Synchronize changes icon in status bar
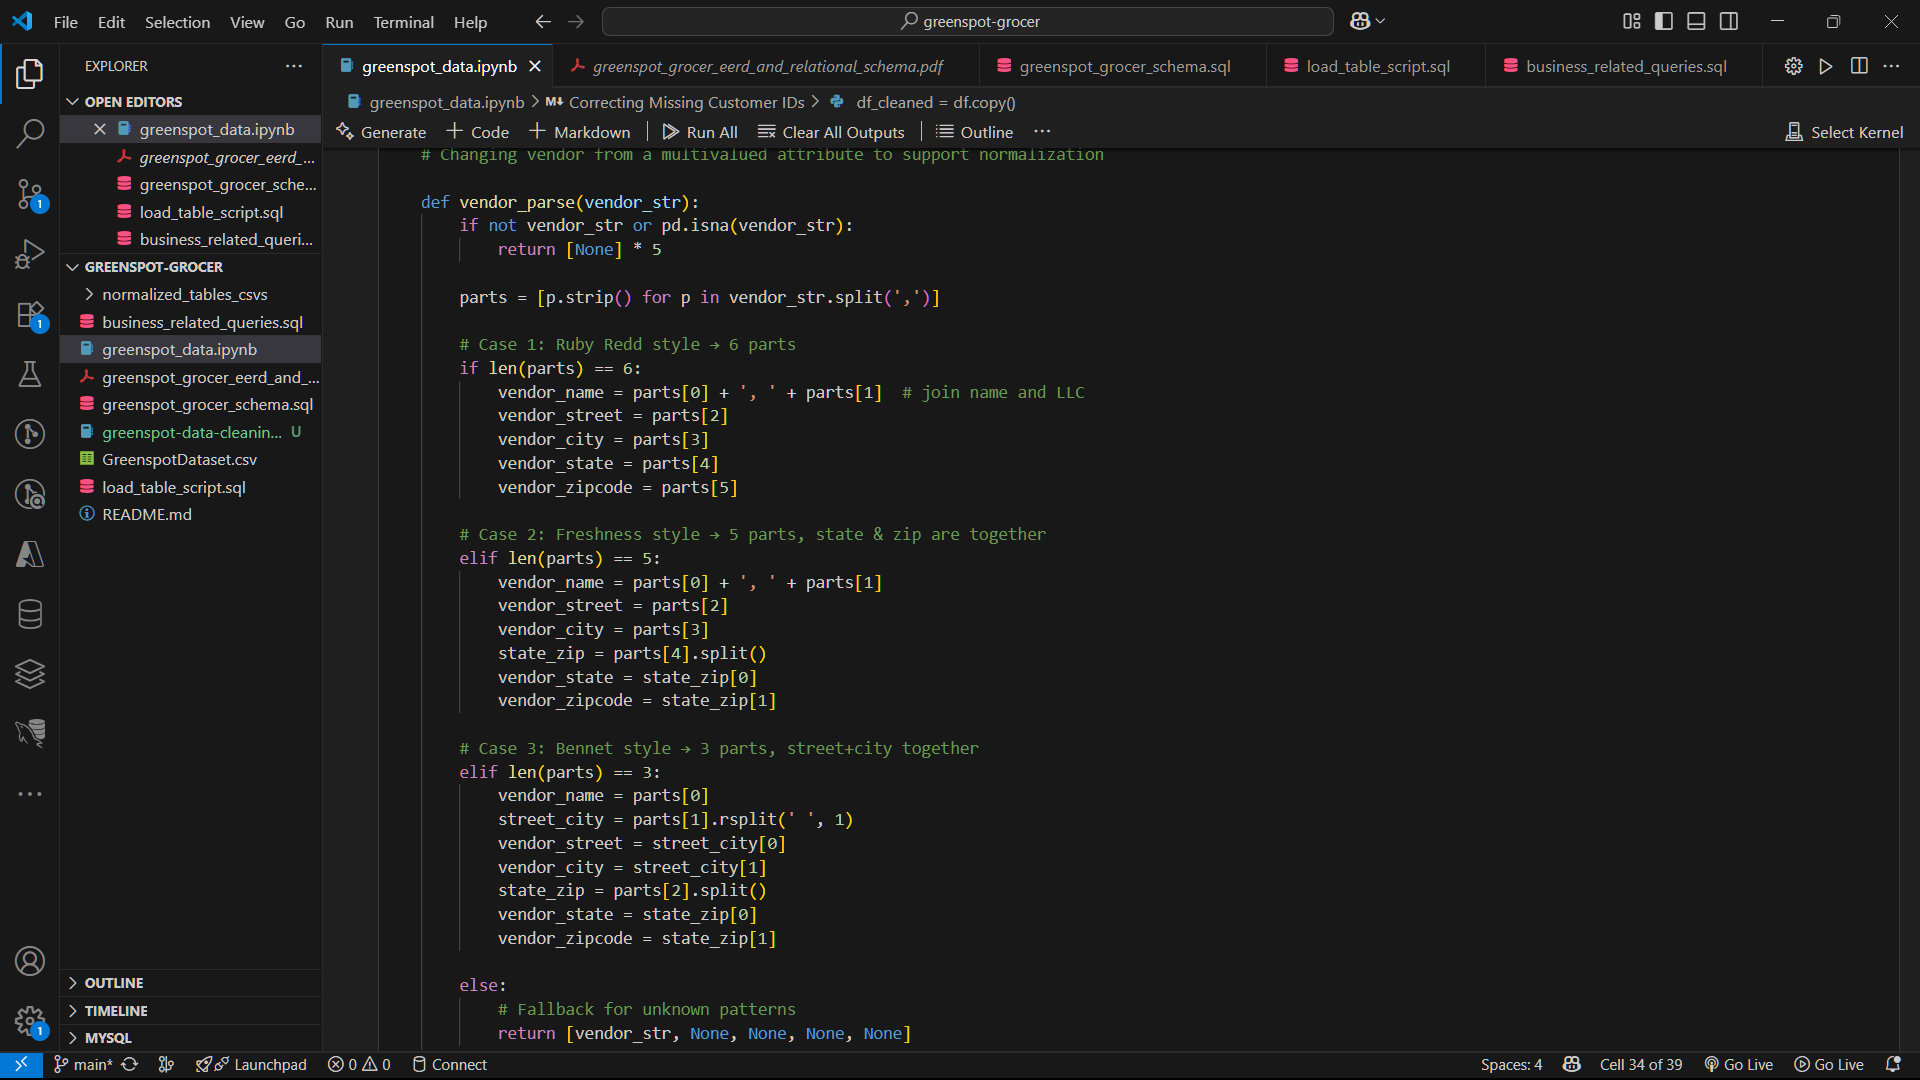This screenshot has height=1080, width=1920. pyautogui.click(x=130, y=1065)
